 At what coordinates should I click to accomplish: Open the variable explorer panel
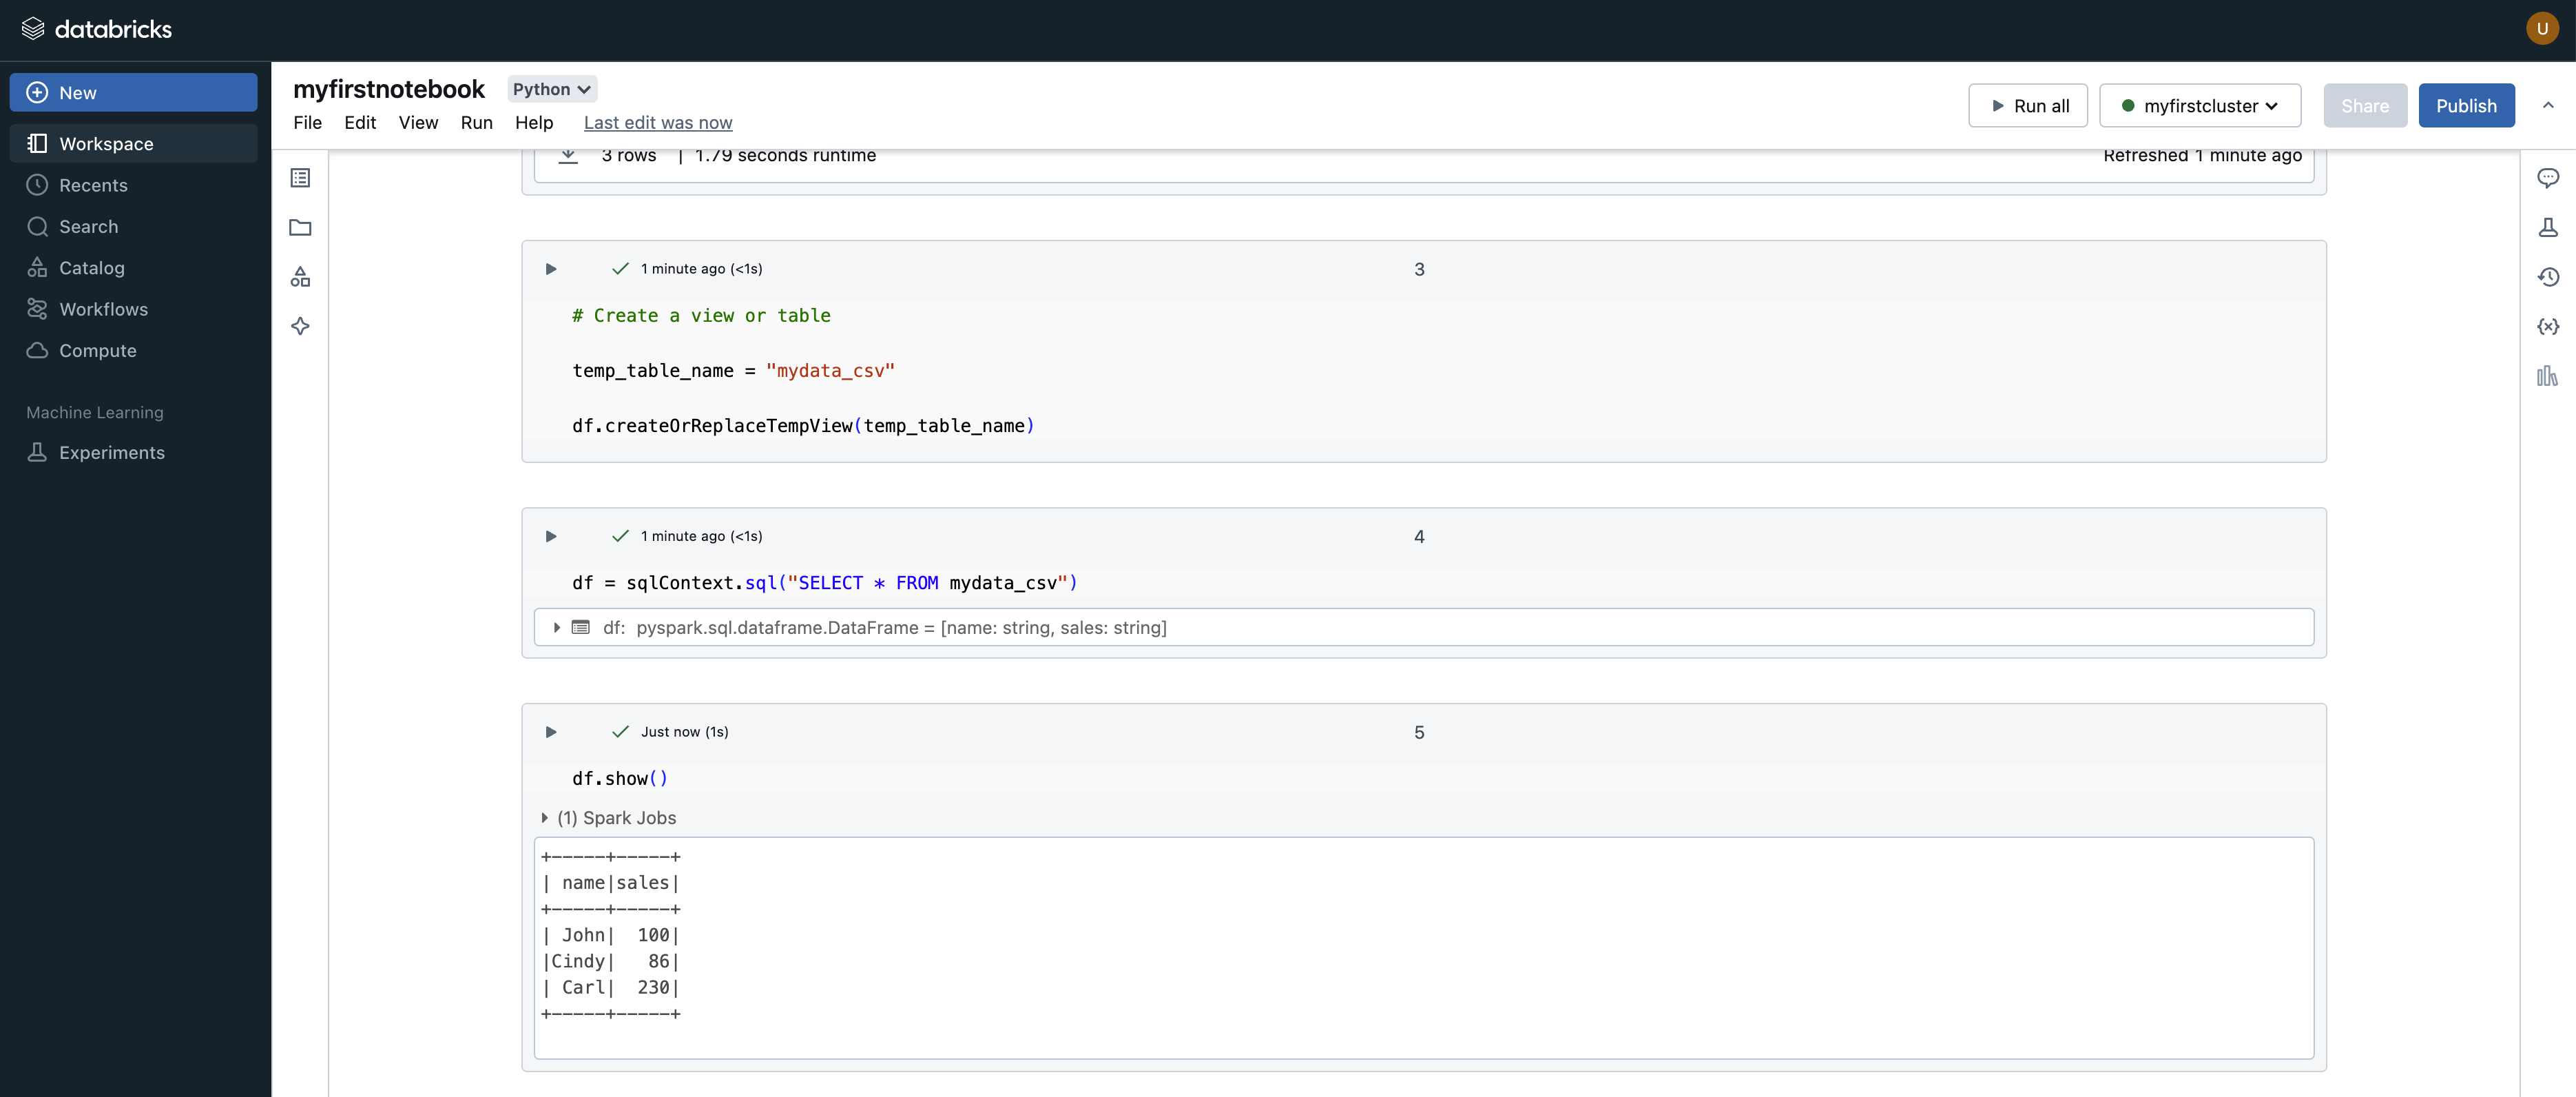coord(2549,325)
